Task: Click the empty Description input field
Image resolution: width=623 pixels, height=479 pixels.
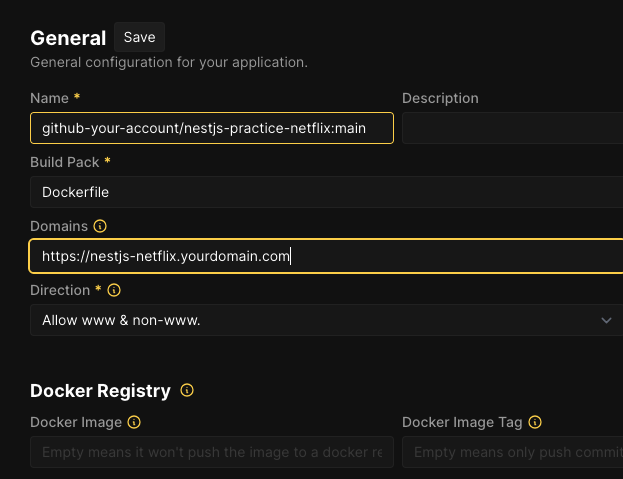Action: click(512, 128)
